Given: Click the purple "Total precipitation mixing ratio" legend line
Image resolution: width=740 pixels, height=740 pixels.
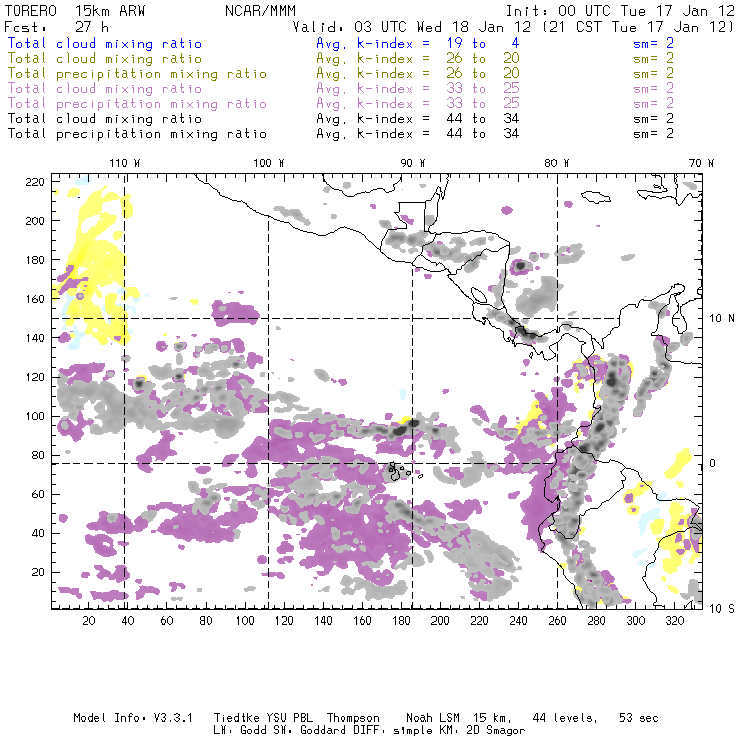Looking at the screenshot, I should pos(137,104).
